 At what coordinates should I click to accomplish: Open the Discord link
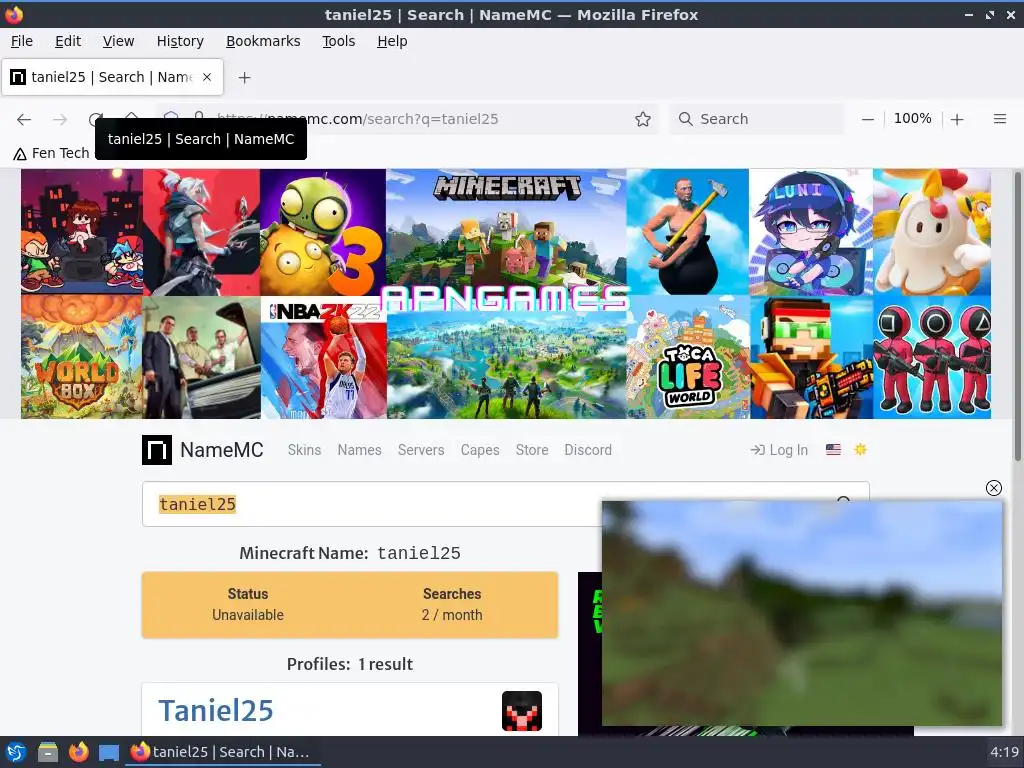pos(588,450)
